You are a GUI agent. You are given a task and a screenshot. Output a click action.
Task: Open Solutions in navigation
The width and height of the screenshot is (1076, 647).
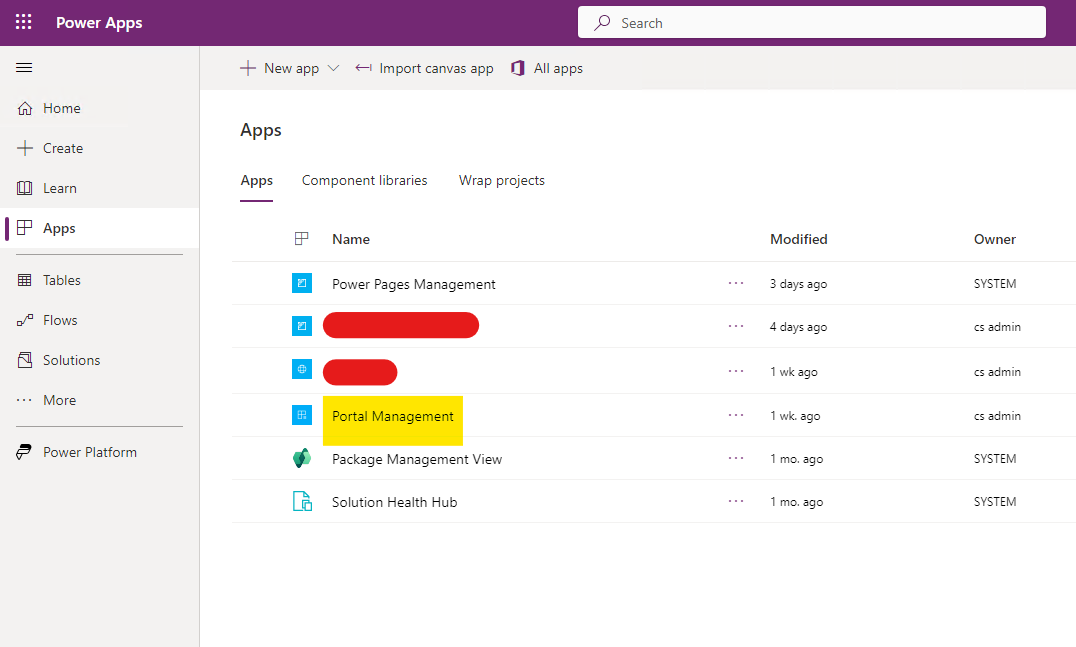tap(71, 360)
